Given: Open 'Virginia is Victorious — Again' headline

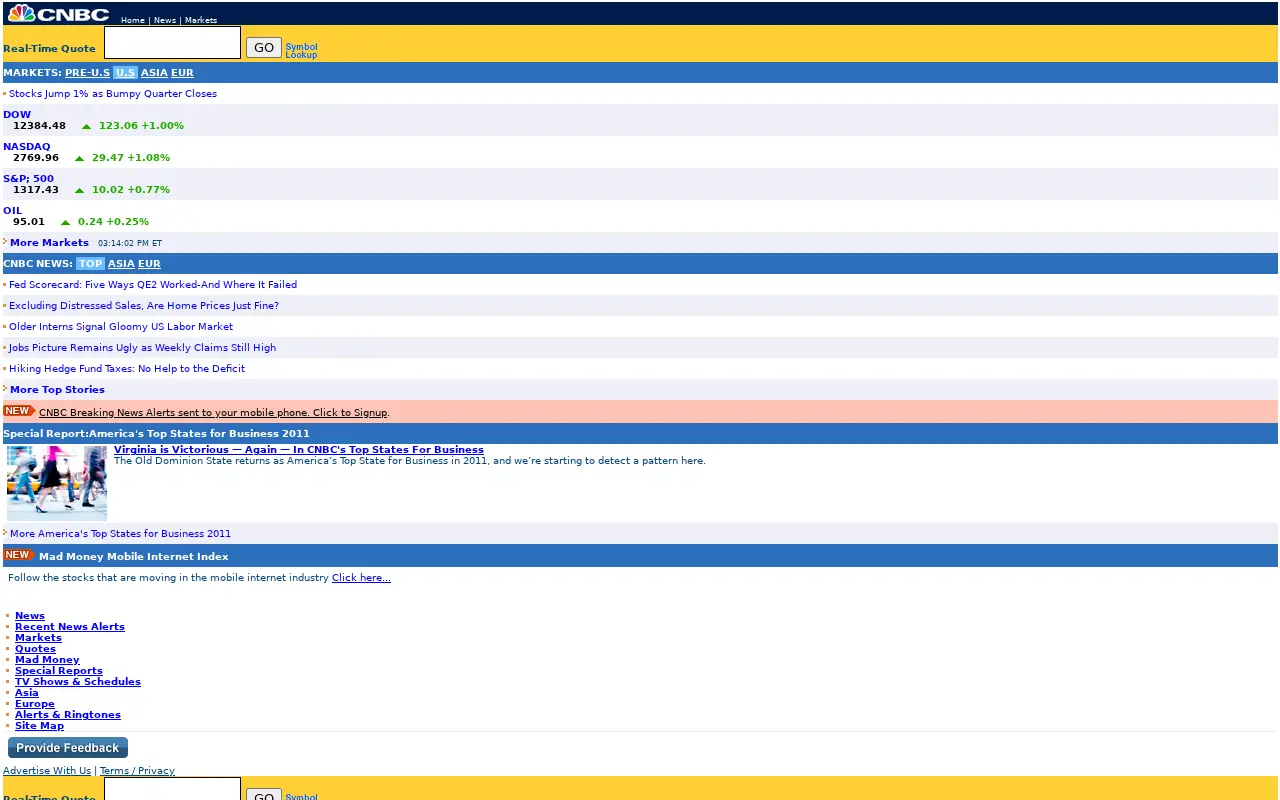Looking at the screenshot, I should [299, 450].
